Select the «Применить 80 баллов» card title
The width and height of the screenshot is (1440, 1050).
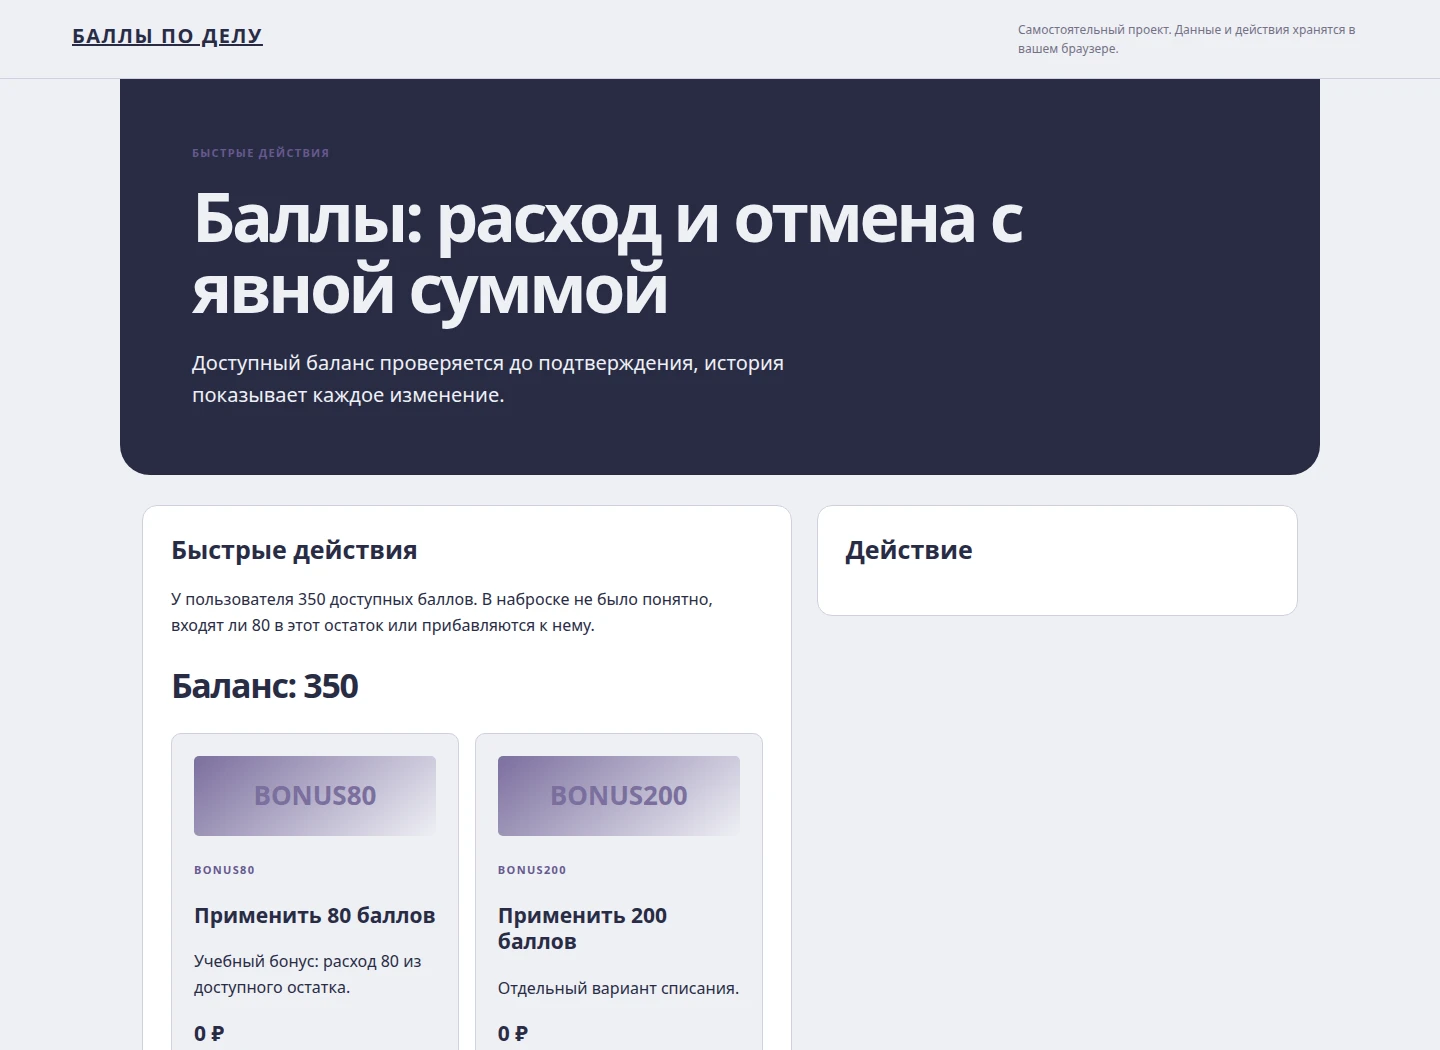(x=315, y=916)
